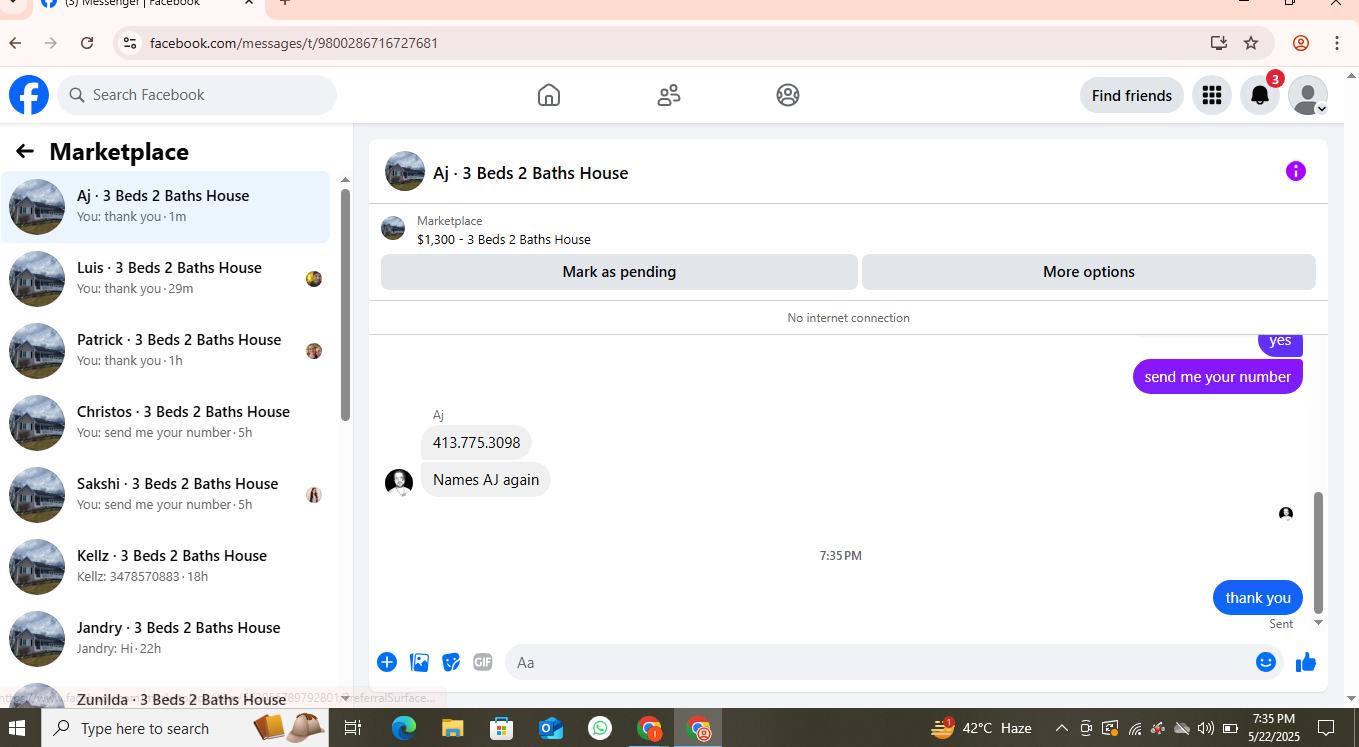Open Microsoft Store from the taskbar
Screen dimensions: 1359x747
502,728
